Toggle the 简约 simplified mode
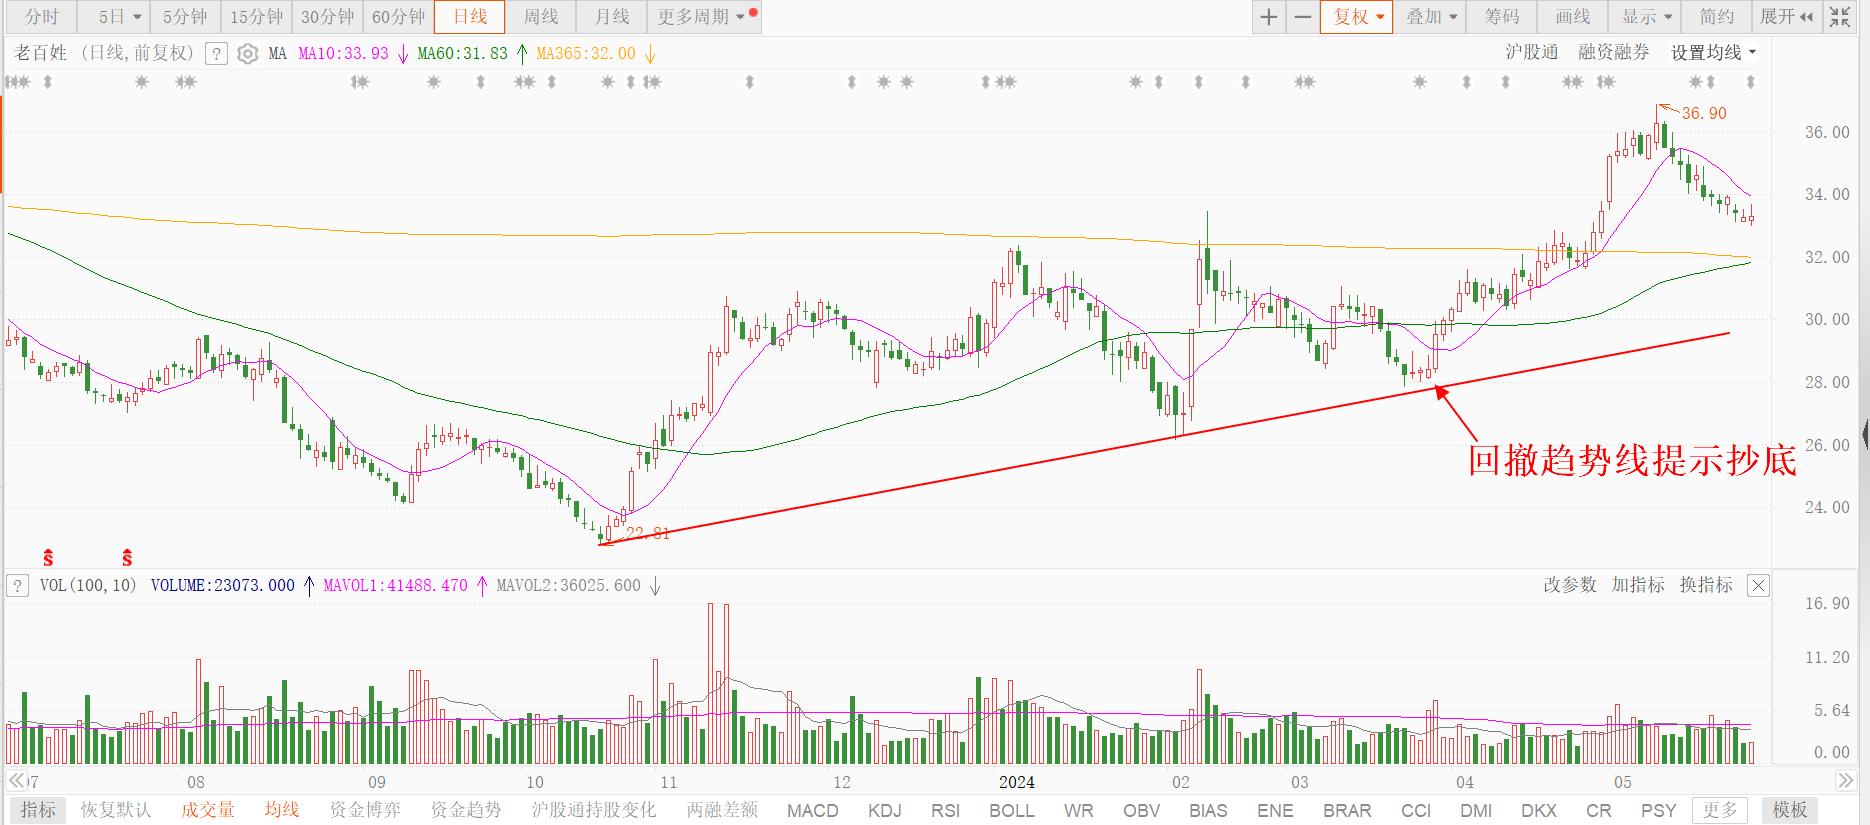The width and height of the screenshot is (1870, 825). coord(1716,17)
